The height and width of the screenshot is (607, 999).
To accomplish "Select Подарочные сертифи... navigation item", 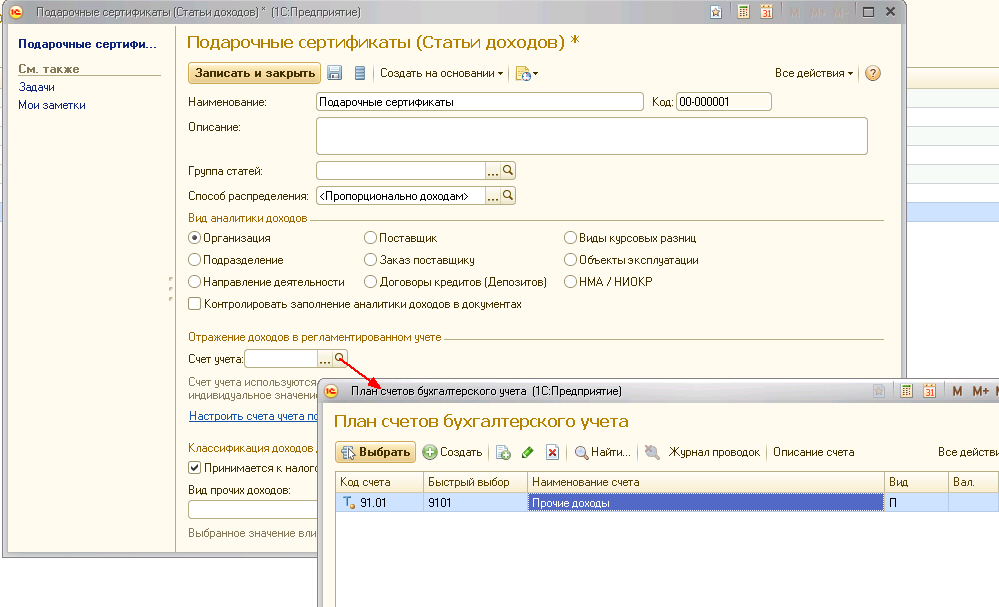I will tap(87, 44).
